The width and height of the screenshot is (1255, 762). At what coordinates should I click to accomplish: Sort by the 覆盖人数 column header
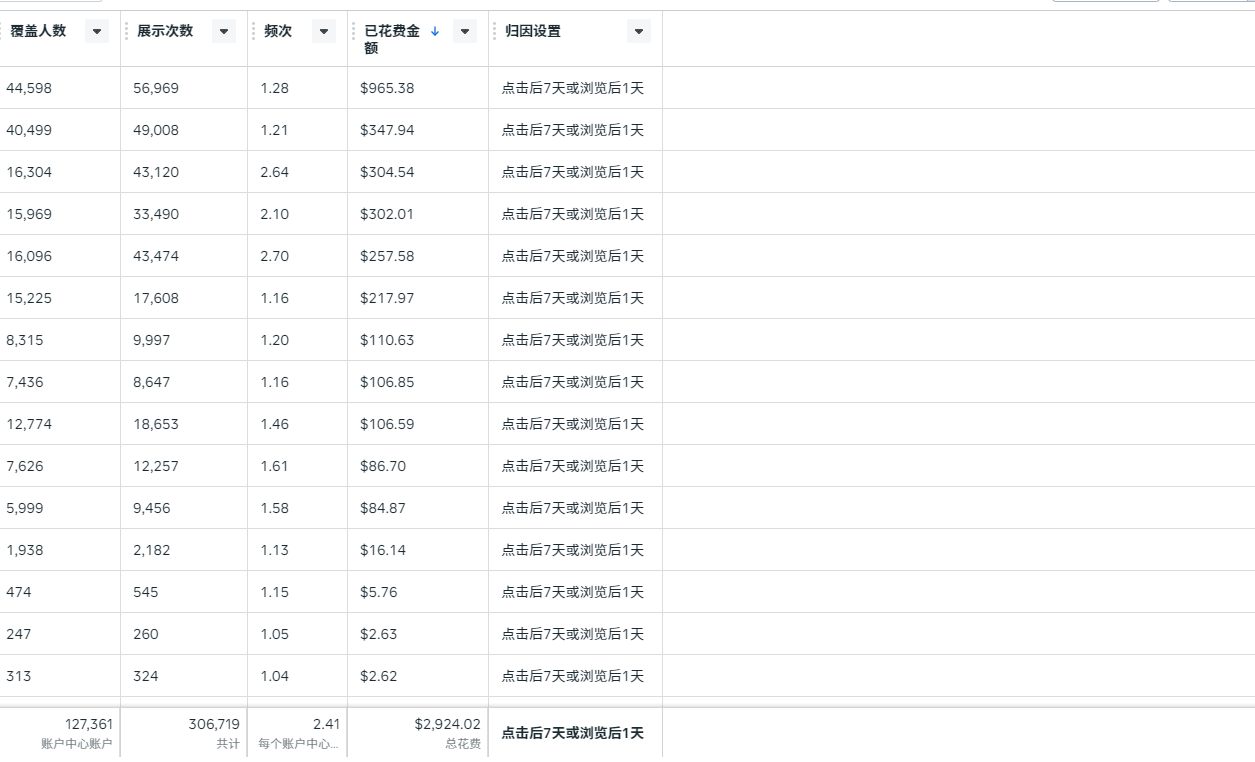(38, 31)
